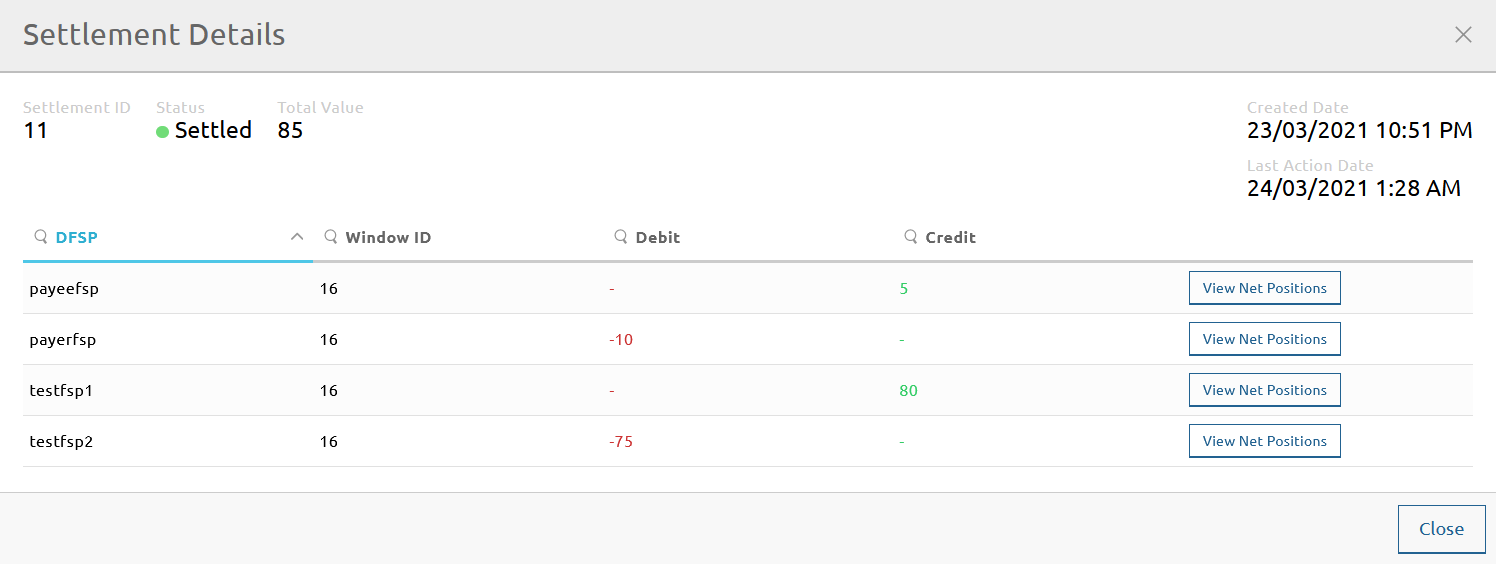This screenshot has width=1496, height=564.
Task: Open the Debit column search icon
Action: [x=620, y=237]
